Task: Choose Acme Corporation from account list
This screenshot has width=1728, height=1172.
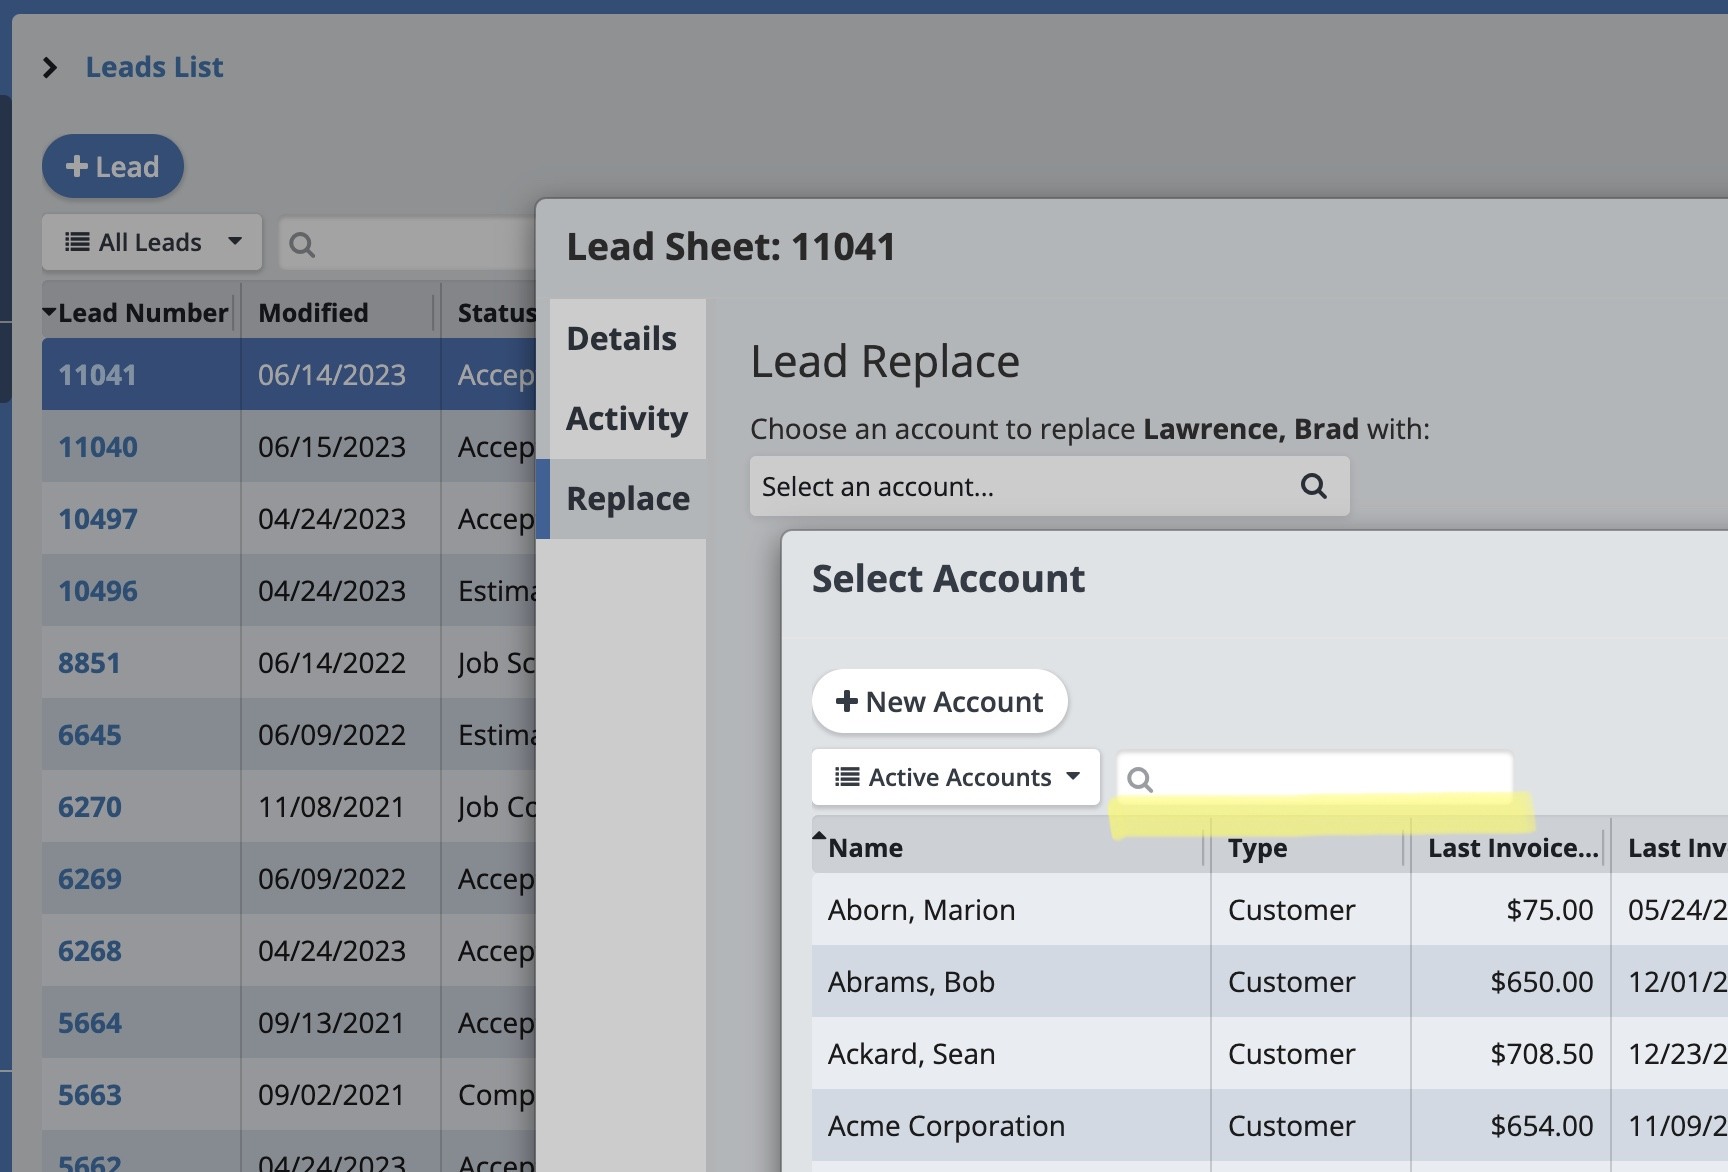Action: click(946, 1126)
